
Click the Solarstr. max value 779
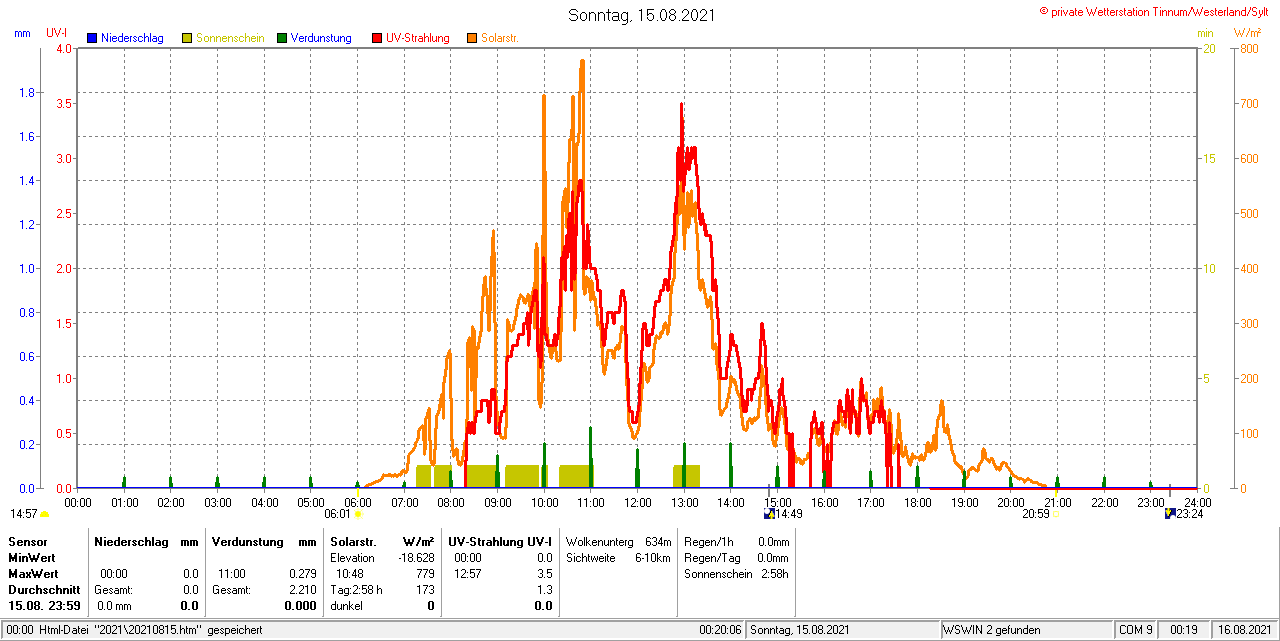tap(425, 574)
